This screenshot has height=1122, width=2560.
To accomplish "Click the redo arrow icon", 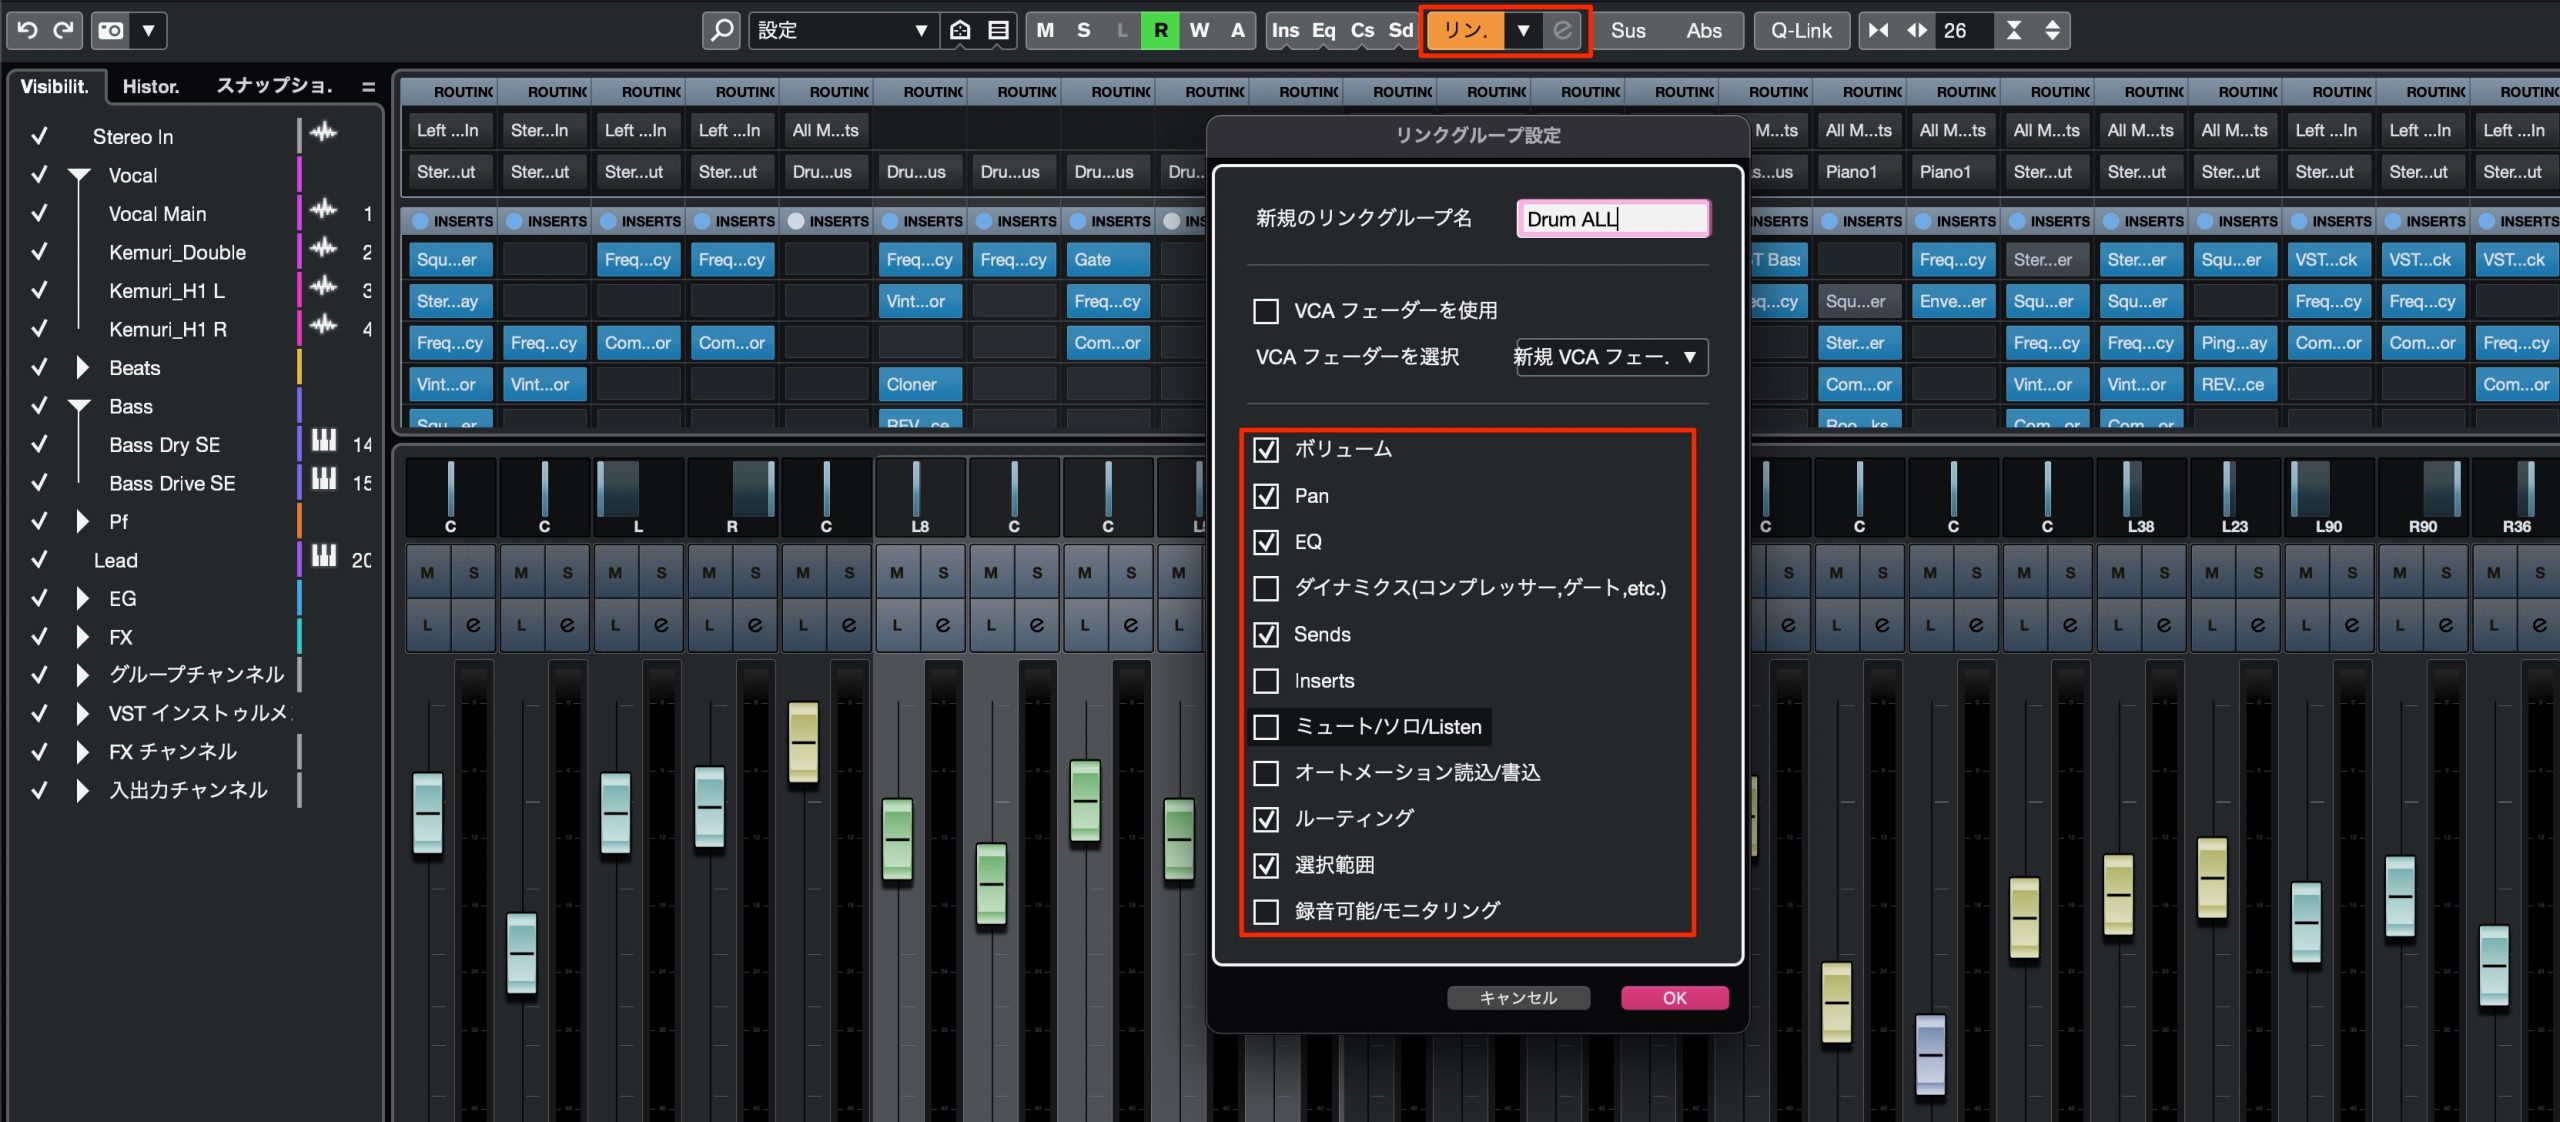I will pos(64,30).
